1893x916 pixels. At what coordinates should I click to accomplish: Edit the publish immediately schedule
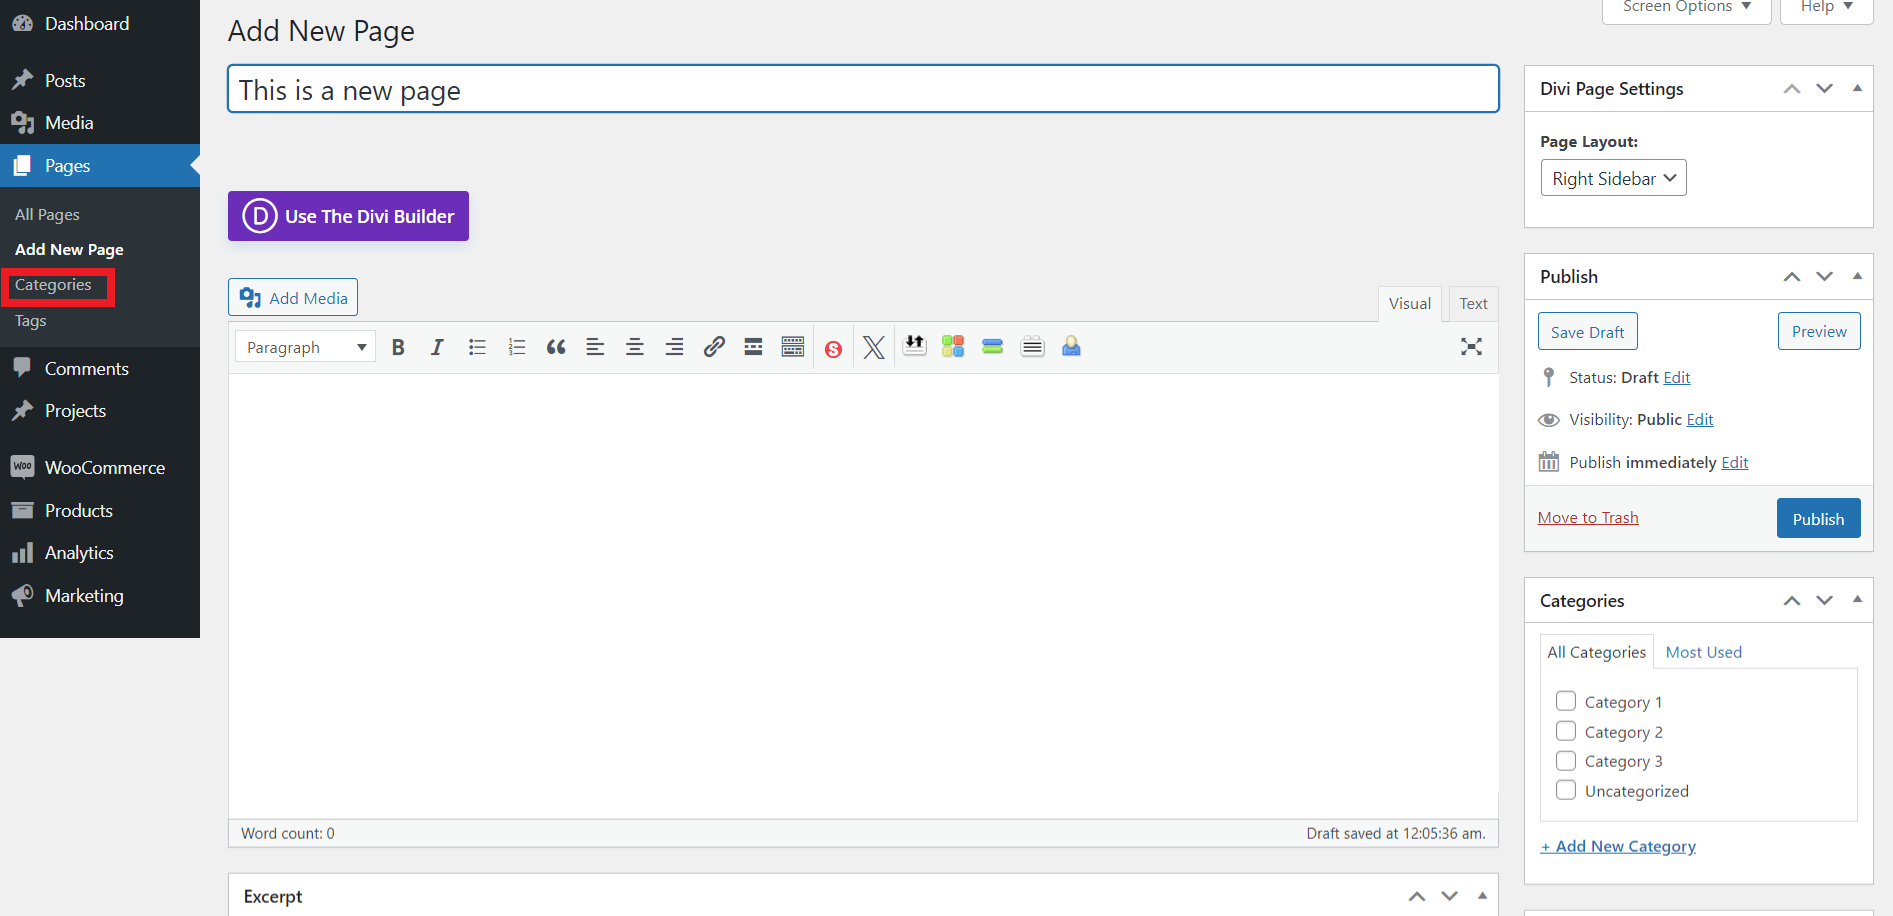(x=1735, y=462)
